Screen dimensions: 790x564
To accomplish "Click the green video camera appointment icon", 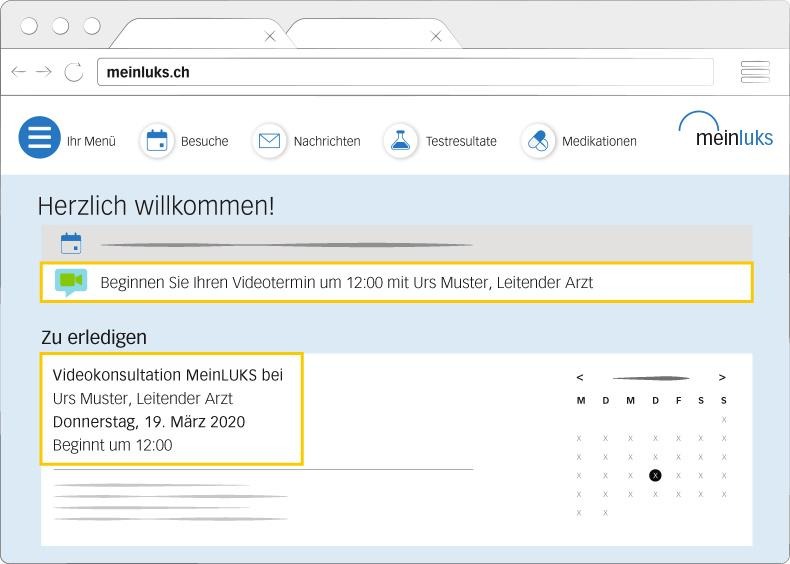I will coord(71,282).
